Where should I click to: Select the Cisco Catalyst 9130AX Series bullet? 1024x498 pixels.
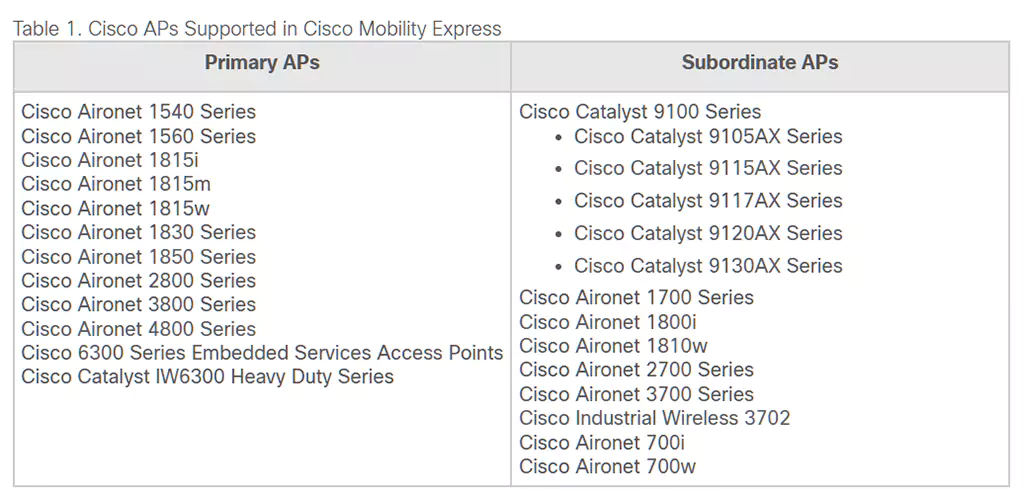(x=708, y=266)
